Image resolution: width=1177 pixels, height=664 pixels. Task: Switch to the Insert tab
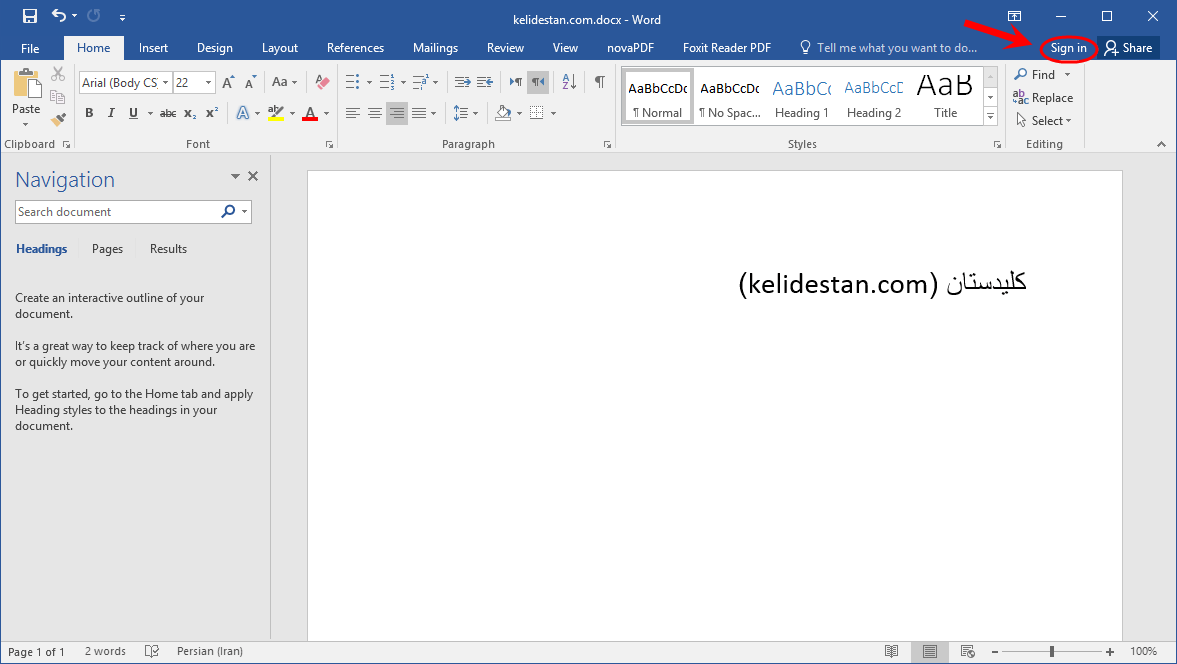[153, 48]
